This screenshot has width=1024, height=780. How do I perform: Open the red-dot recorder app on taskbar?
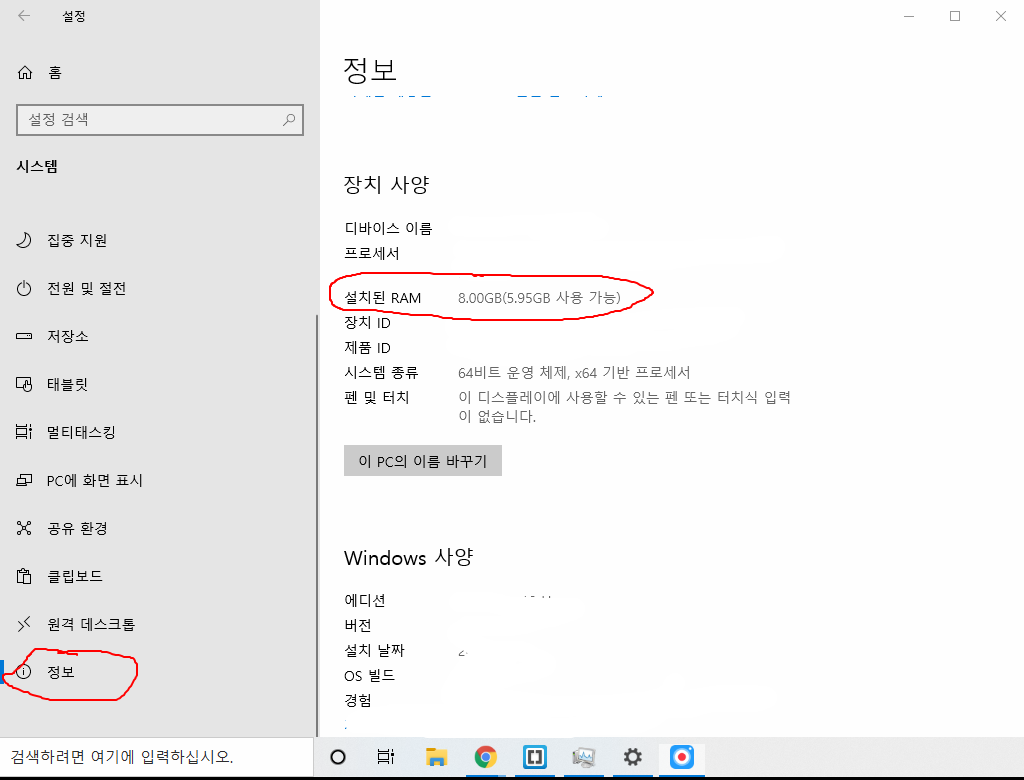coord(682,757)
